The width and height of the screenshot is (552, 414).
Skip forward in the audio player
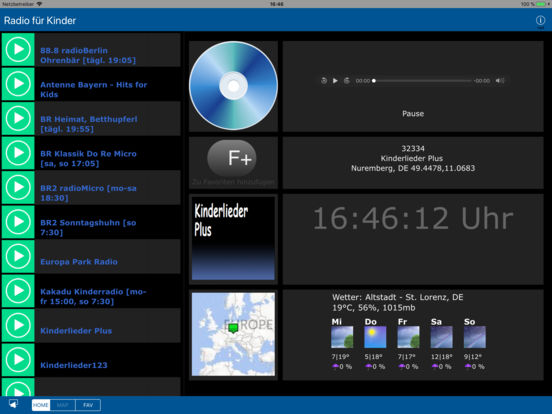pyautogui.click(x=347, y=81)
